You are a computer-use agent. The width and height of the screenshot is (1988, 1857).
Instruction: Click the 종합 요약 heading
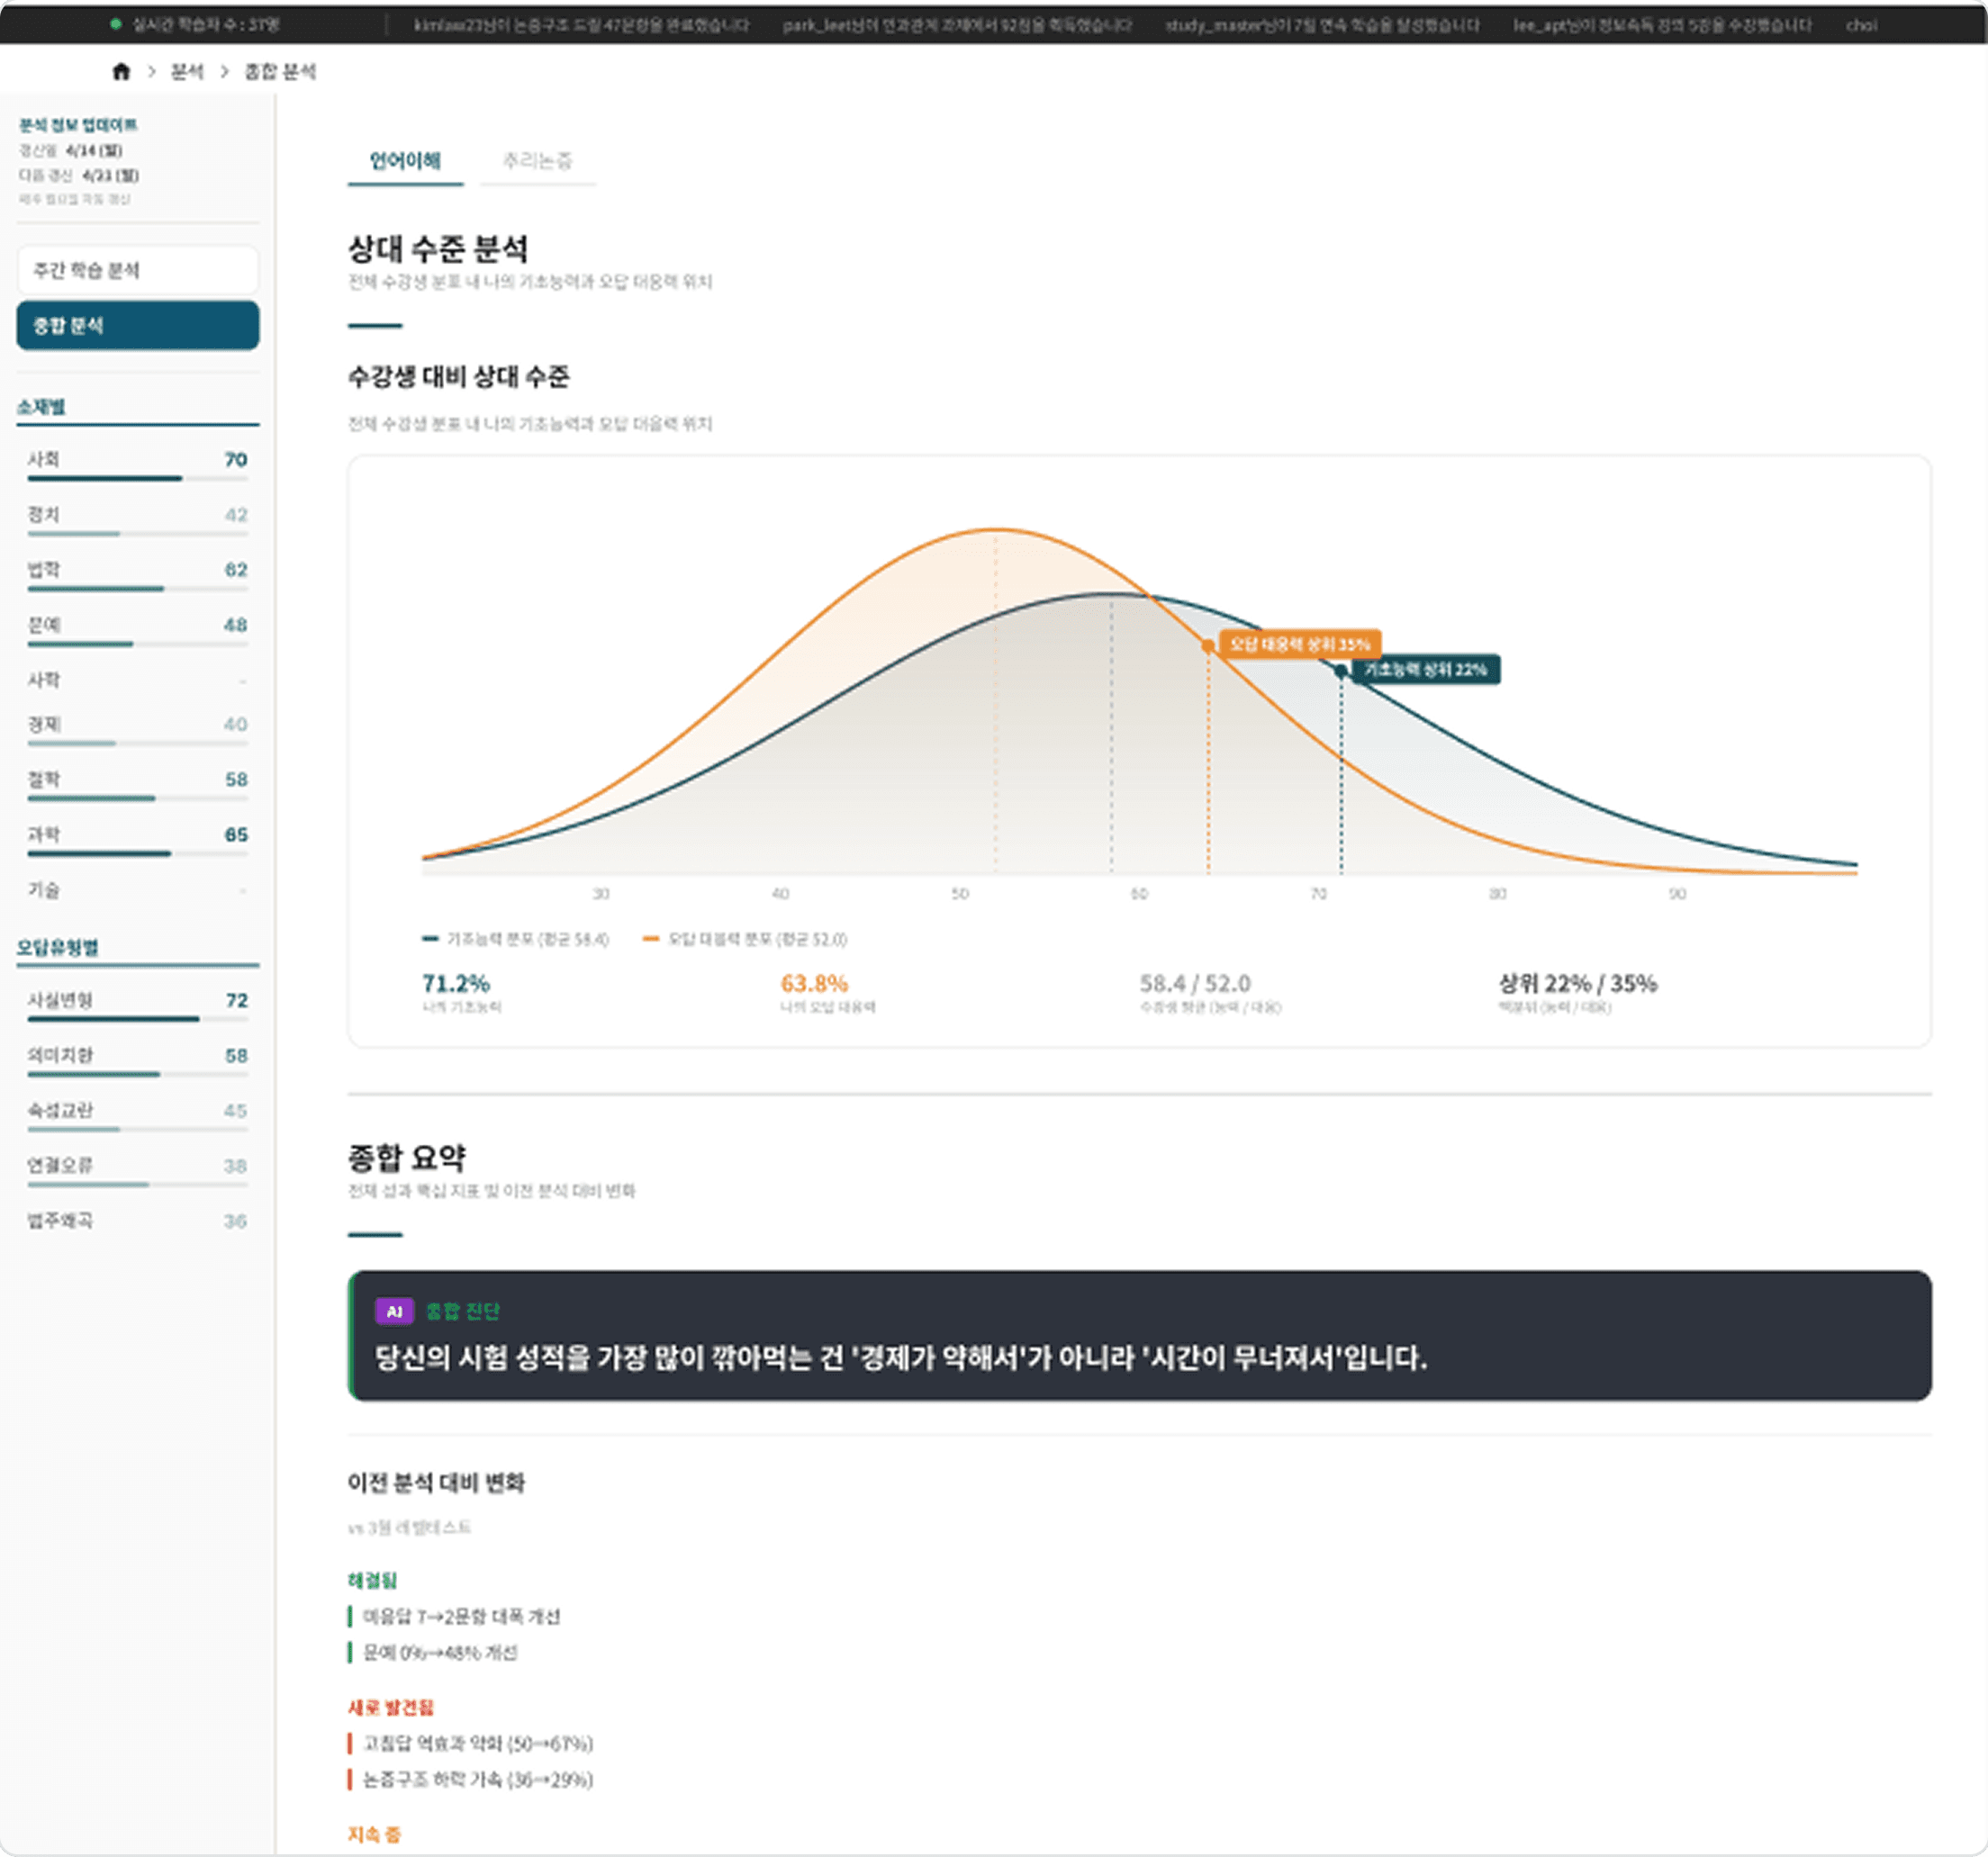coord(407,1157)
